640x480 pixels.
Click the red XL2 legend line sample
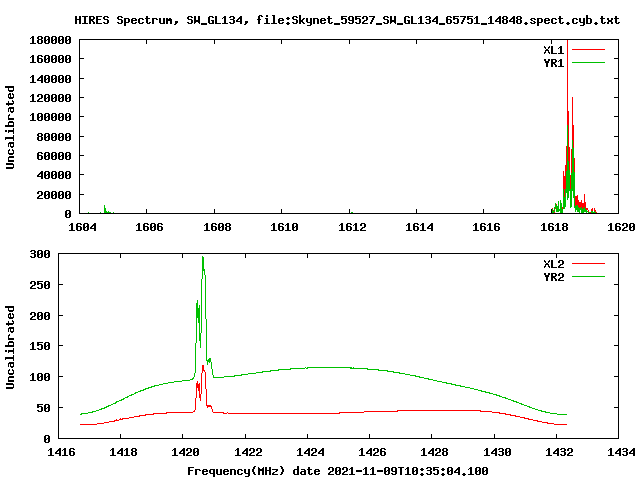[x=588, y=264]
